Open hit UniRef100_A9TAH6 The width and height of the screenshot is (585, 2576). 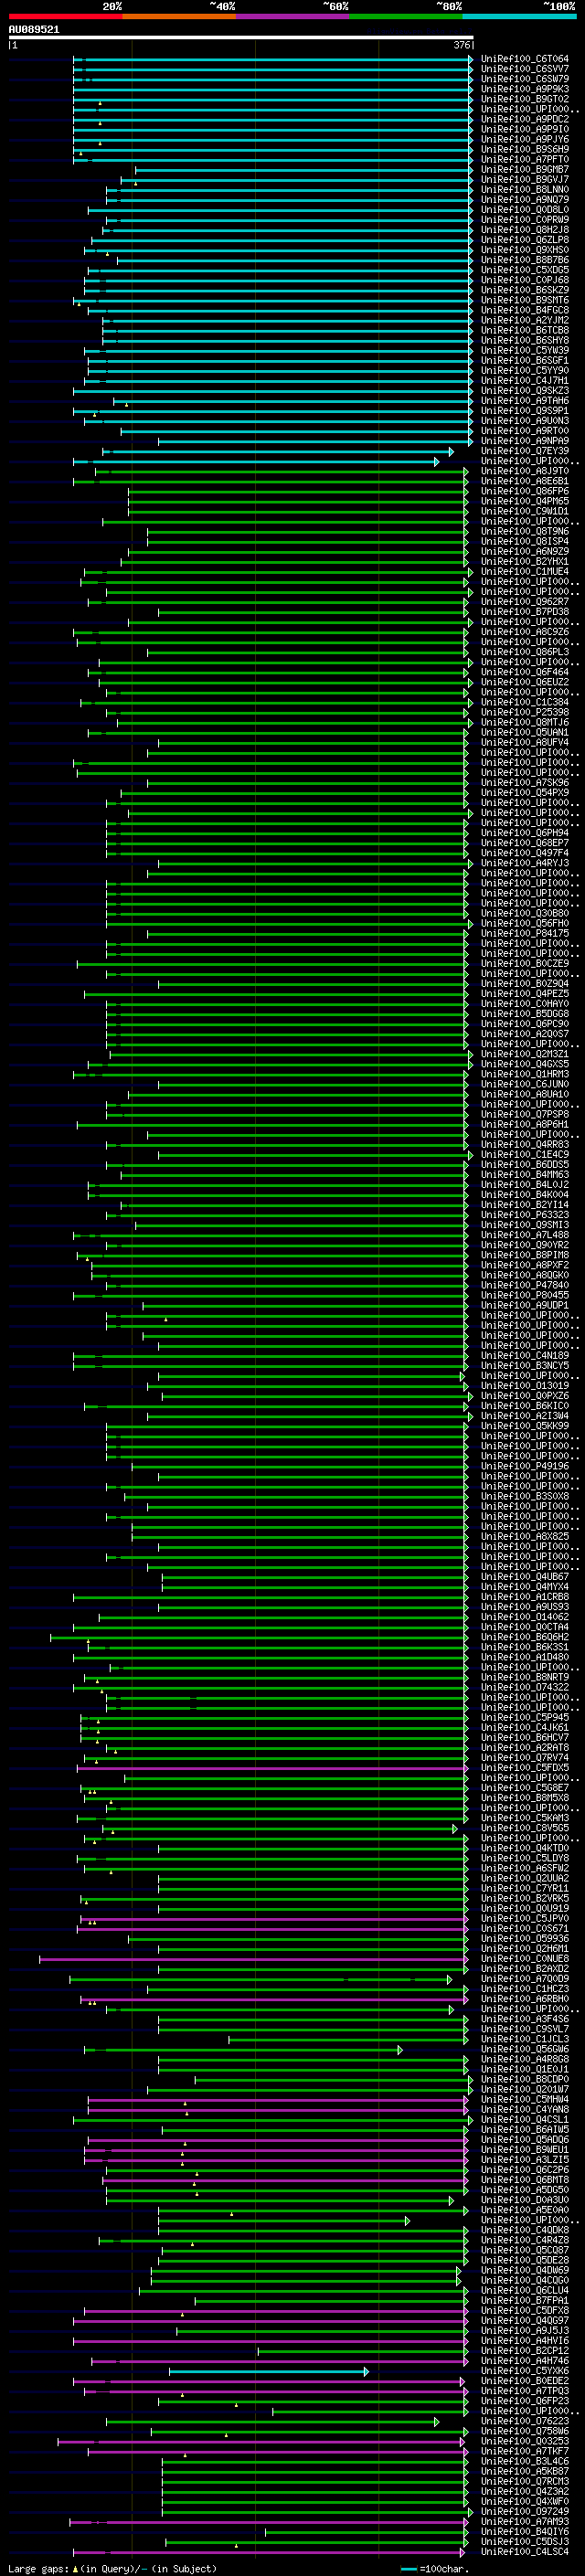524,401
